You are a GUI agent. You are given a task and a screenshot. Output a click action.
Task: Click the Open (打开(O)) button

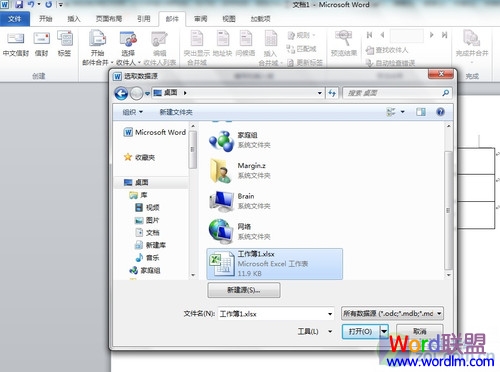[x=360, y=331]
